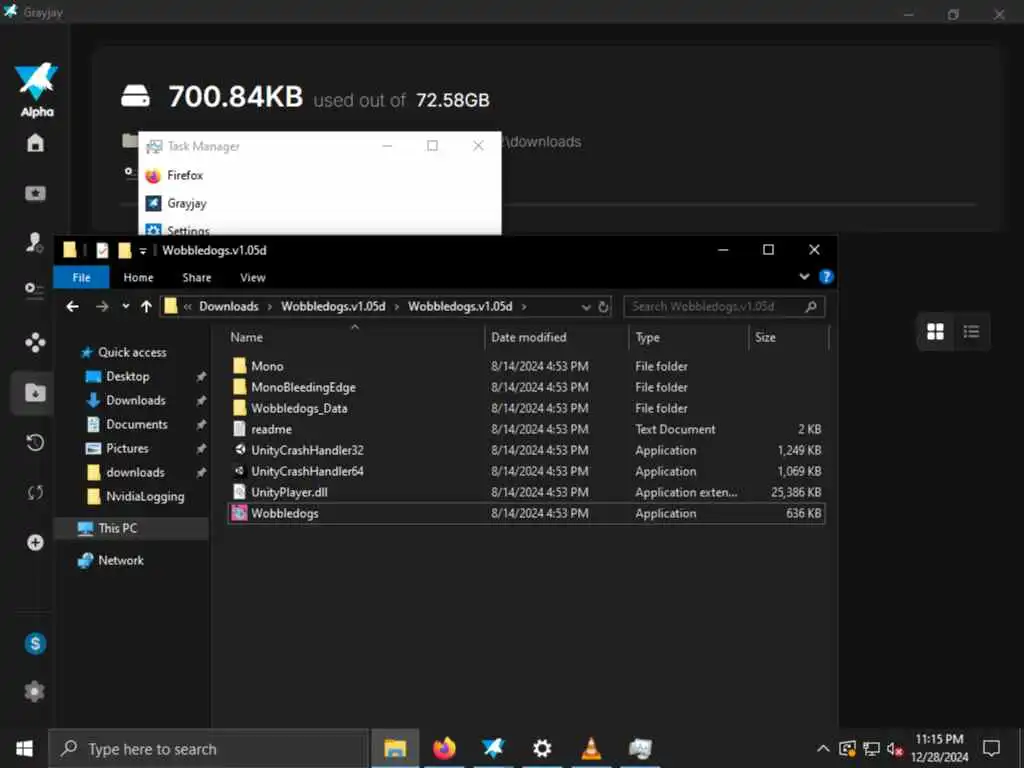
Task: Open pinned Downloads in Quick access
Action: click(x=135, y=400)
